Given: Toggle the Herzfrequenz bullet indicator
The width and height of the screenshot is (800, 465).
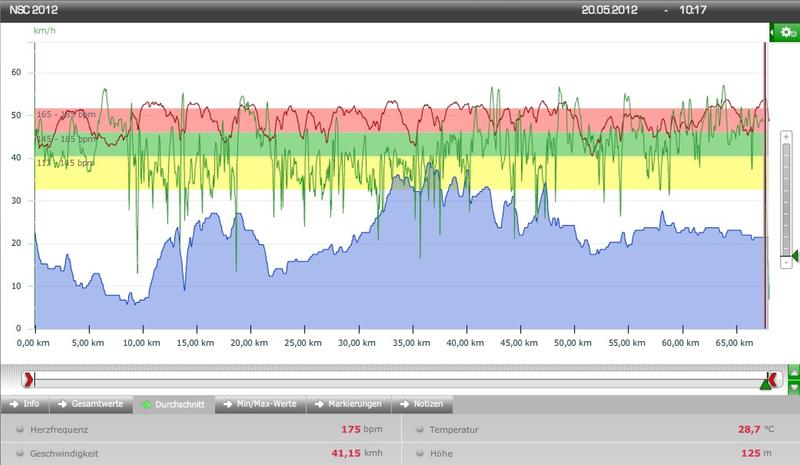Looking at the screenshot, I should pos(19,429).
